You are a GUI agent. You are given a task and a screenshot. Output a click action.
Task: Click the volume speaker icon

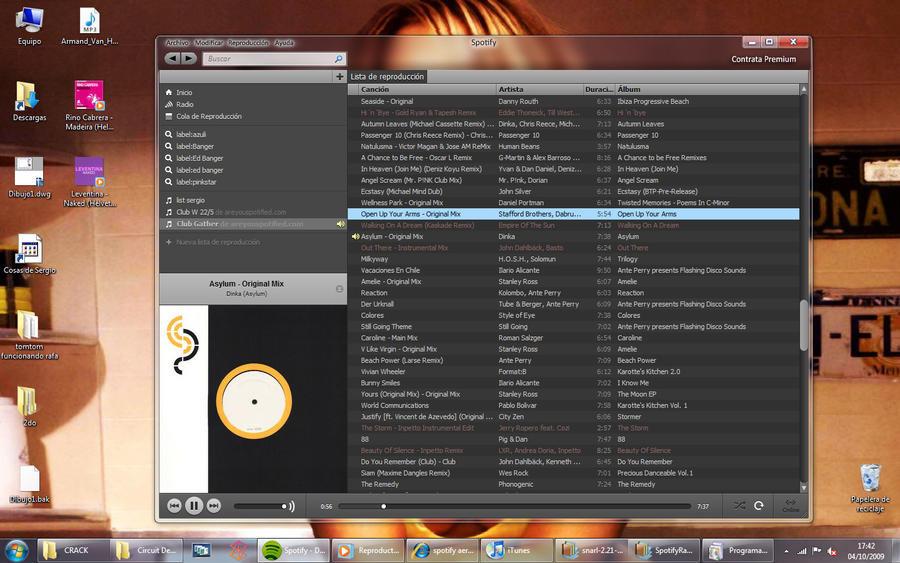(291, 506)
